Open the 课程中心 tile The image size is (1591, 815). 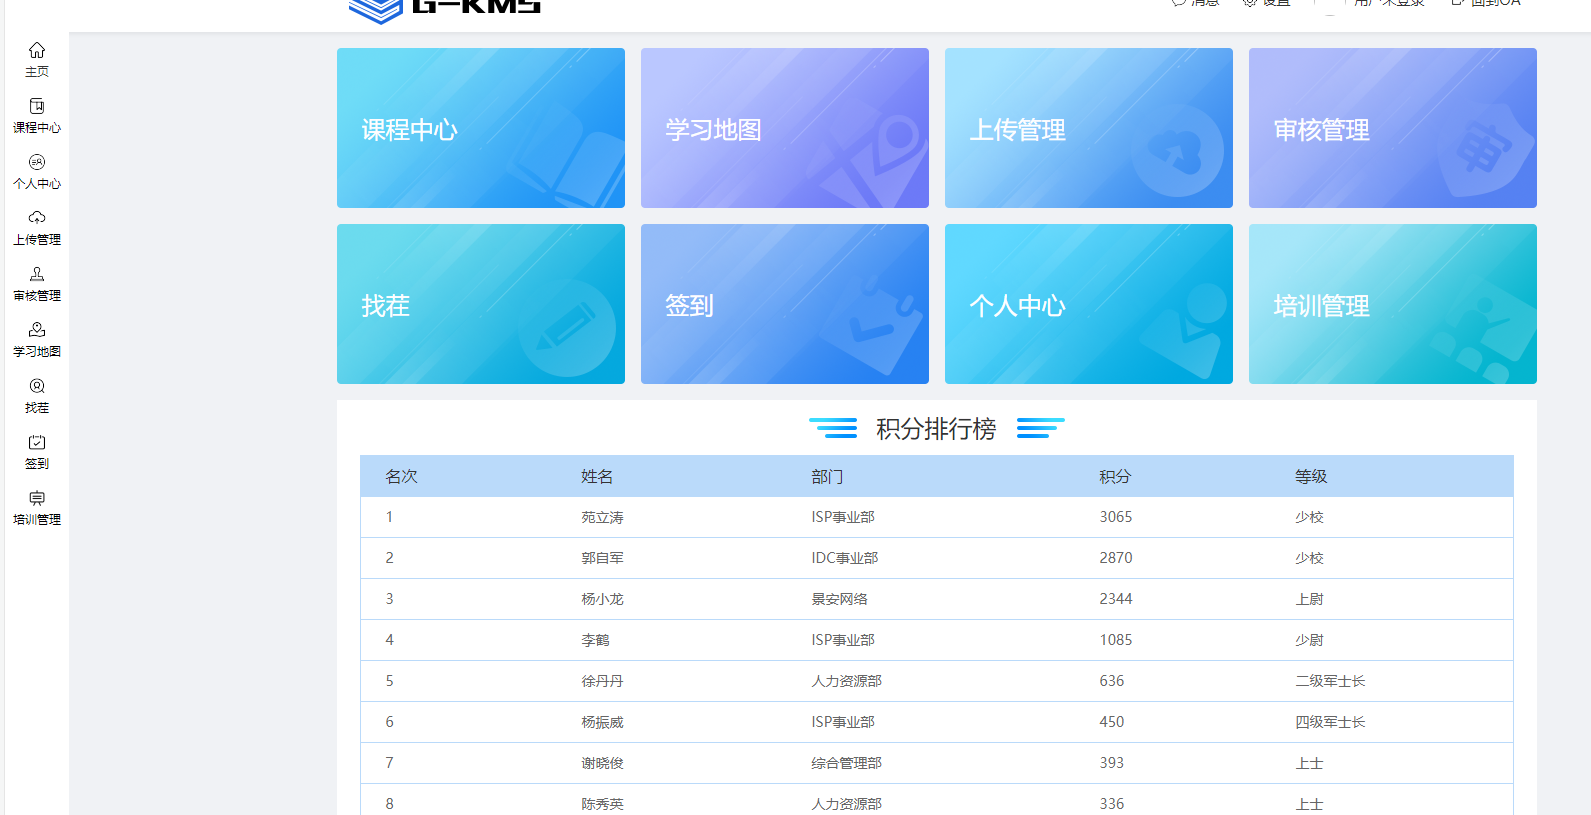481,128
